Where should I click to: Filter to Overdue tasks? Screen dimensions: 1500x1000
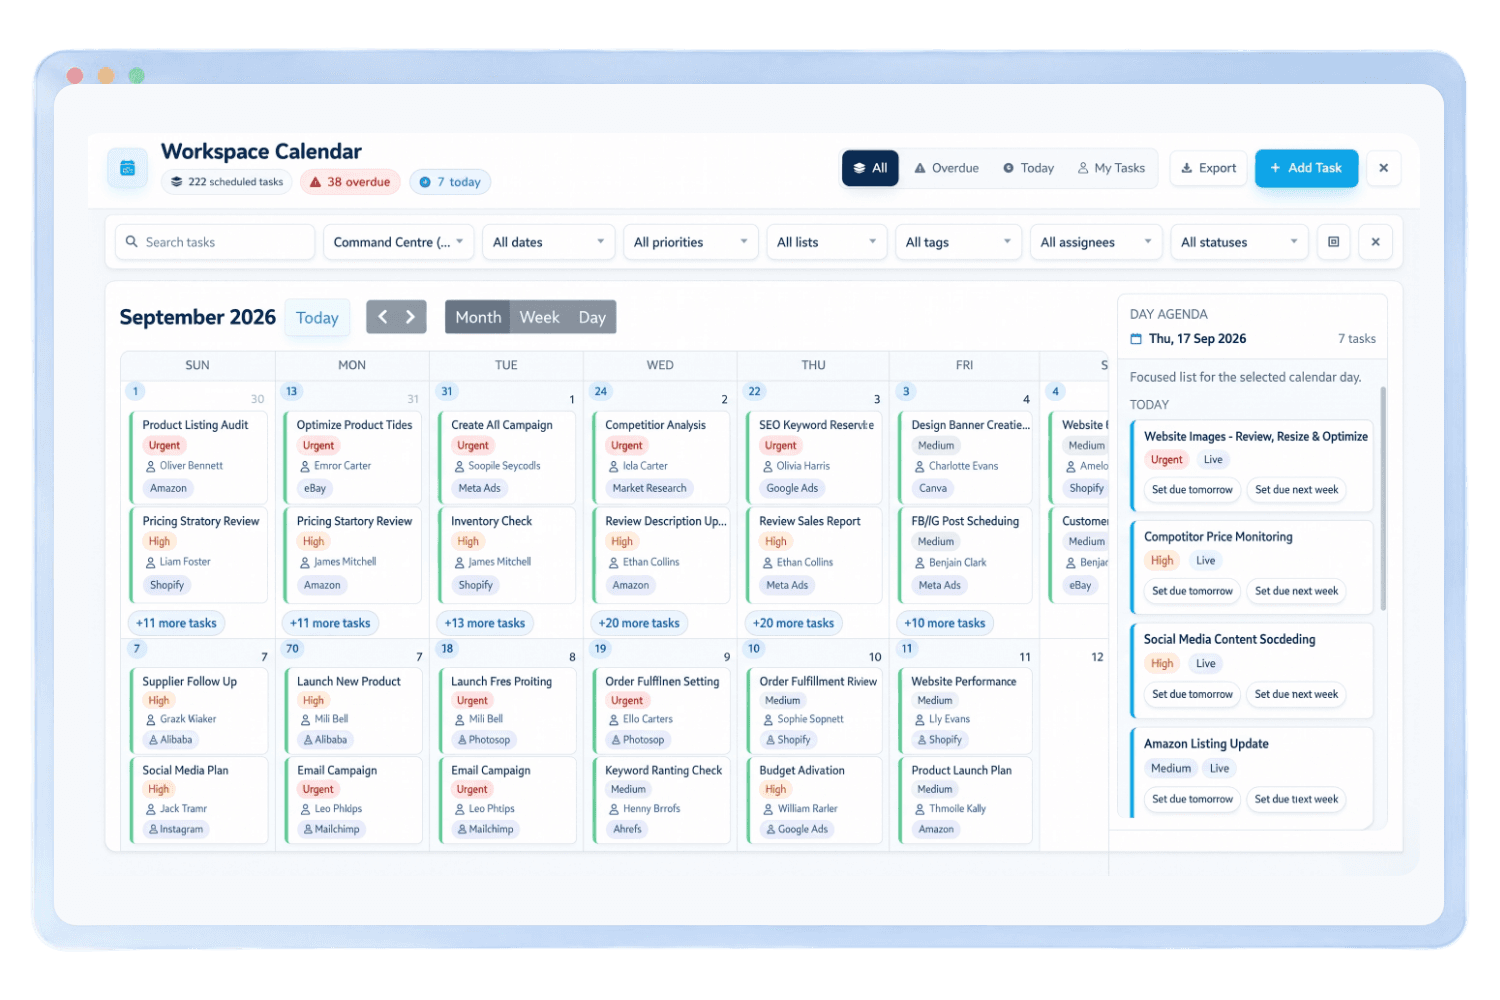click(946, 168)
